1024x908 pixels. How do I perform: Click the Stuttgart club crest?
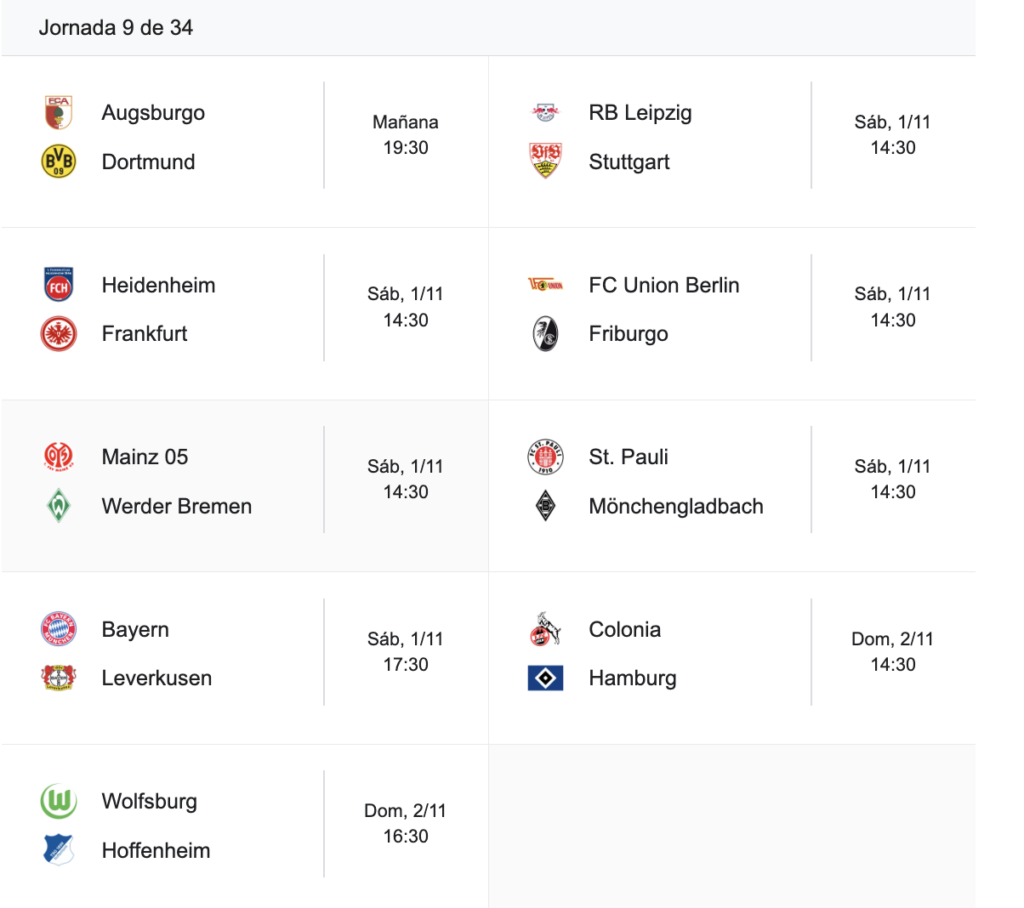546,162
